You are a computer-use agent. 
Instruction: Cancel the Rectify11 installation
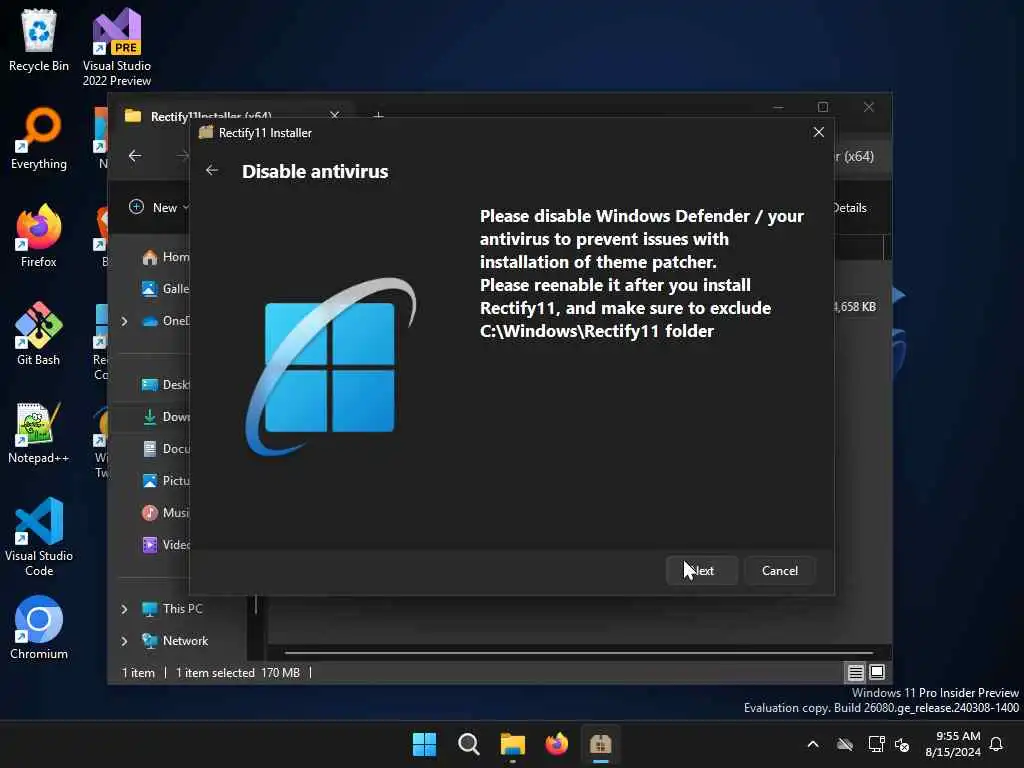pyautogui.click(x=780, y=570)
